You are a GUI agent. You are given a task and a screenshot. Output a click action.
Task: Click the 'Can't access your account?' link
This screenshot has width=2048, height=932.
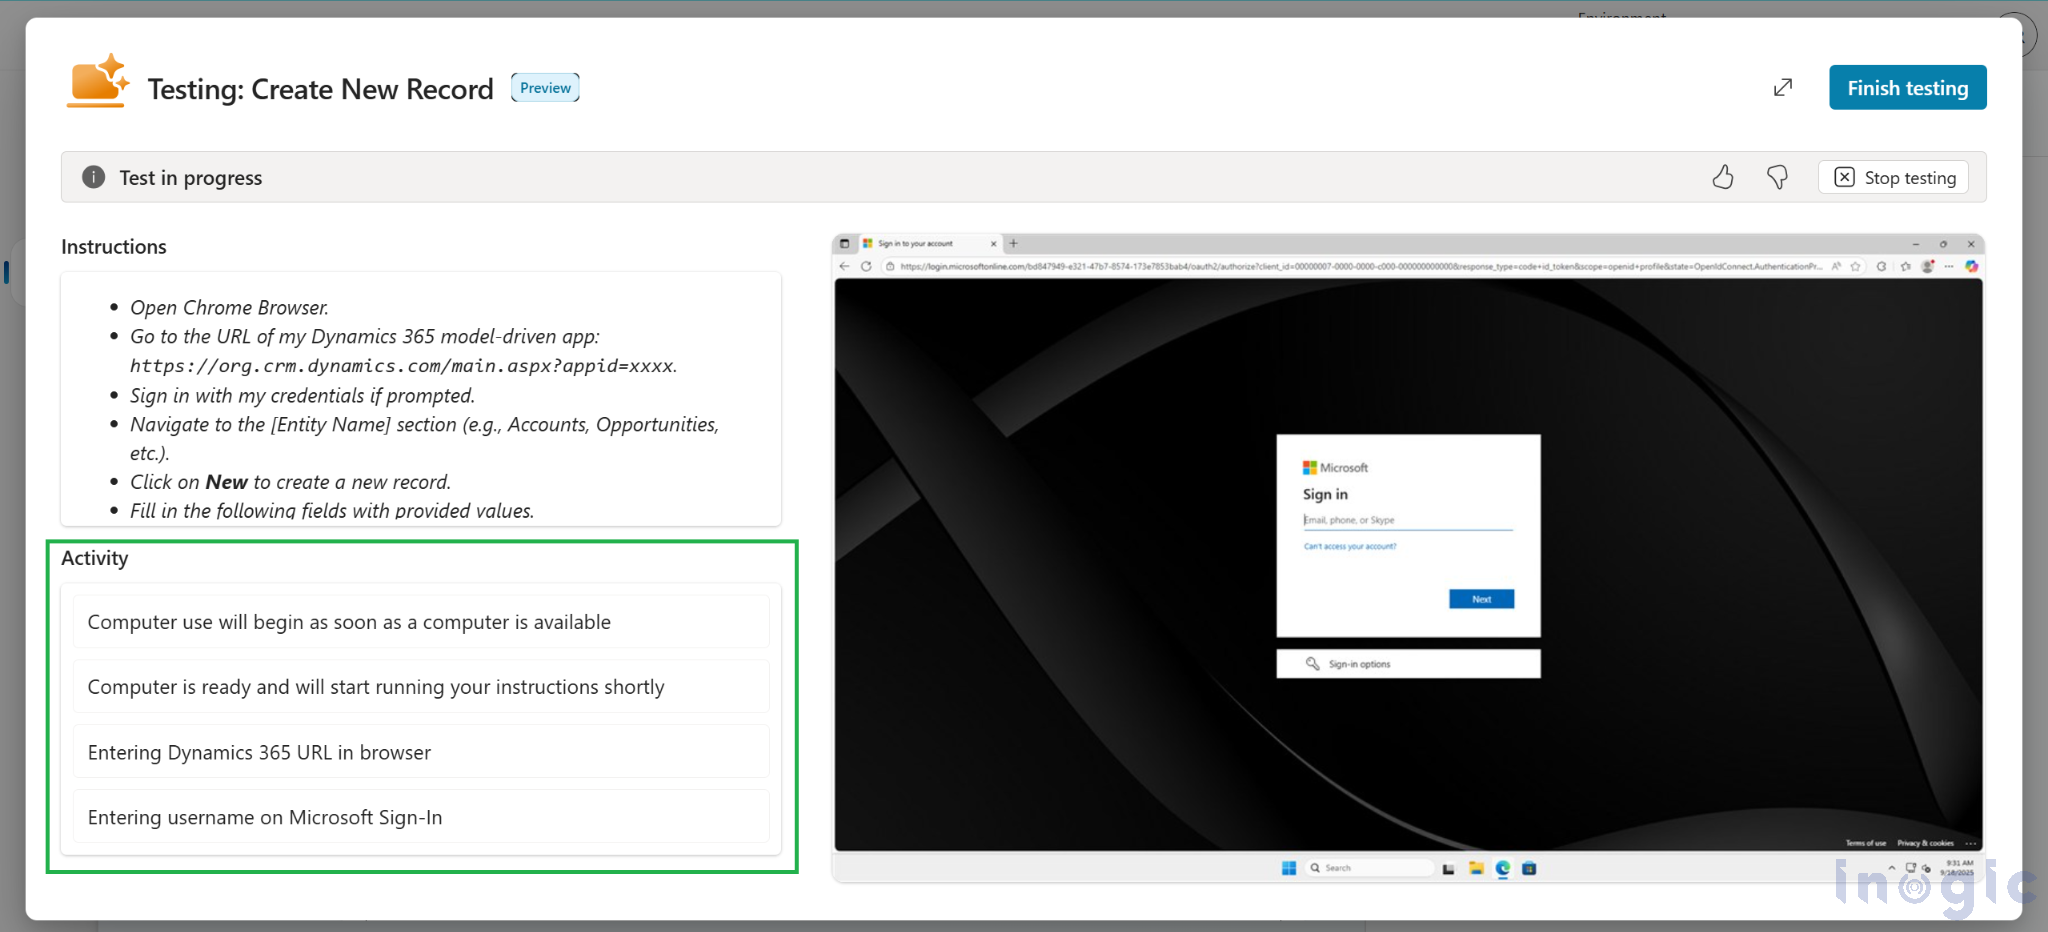1350,546
